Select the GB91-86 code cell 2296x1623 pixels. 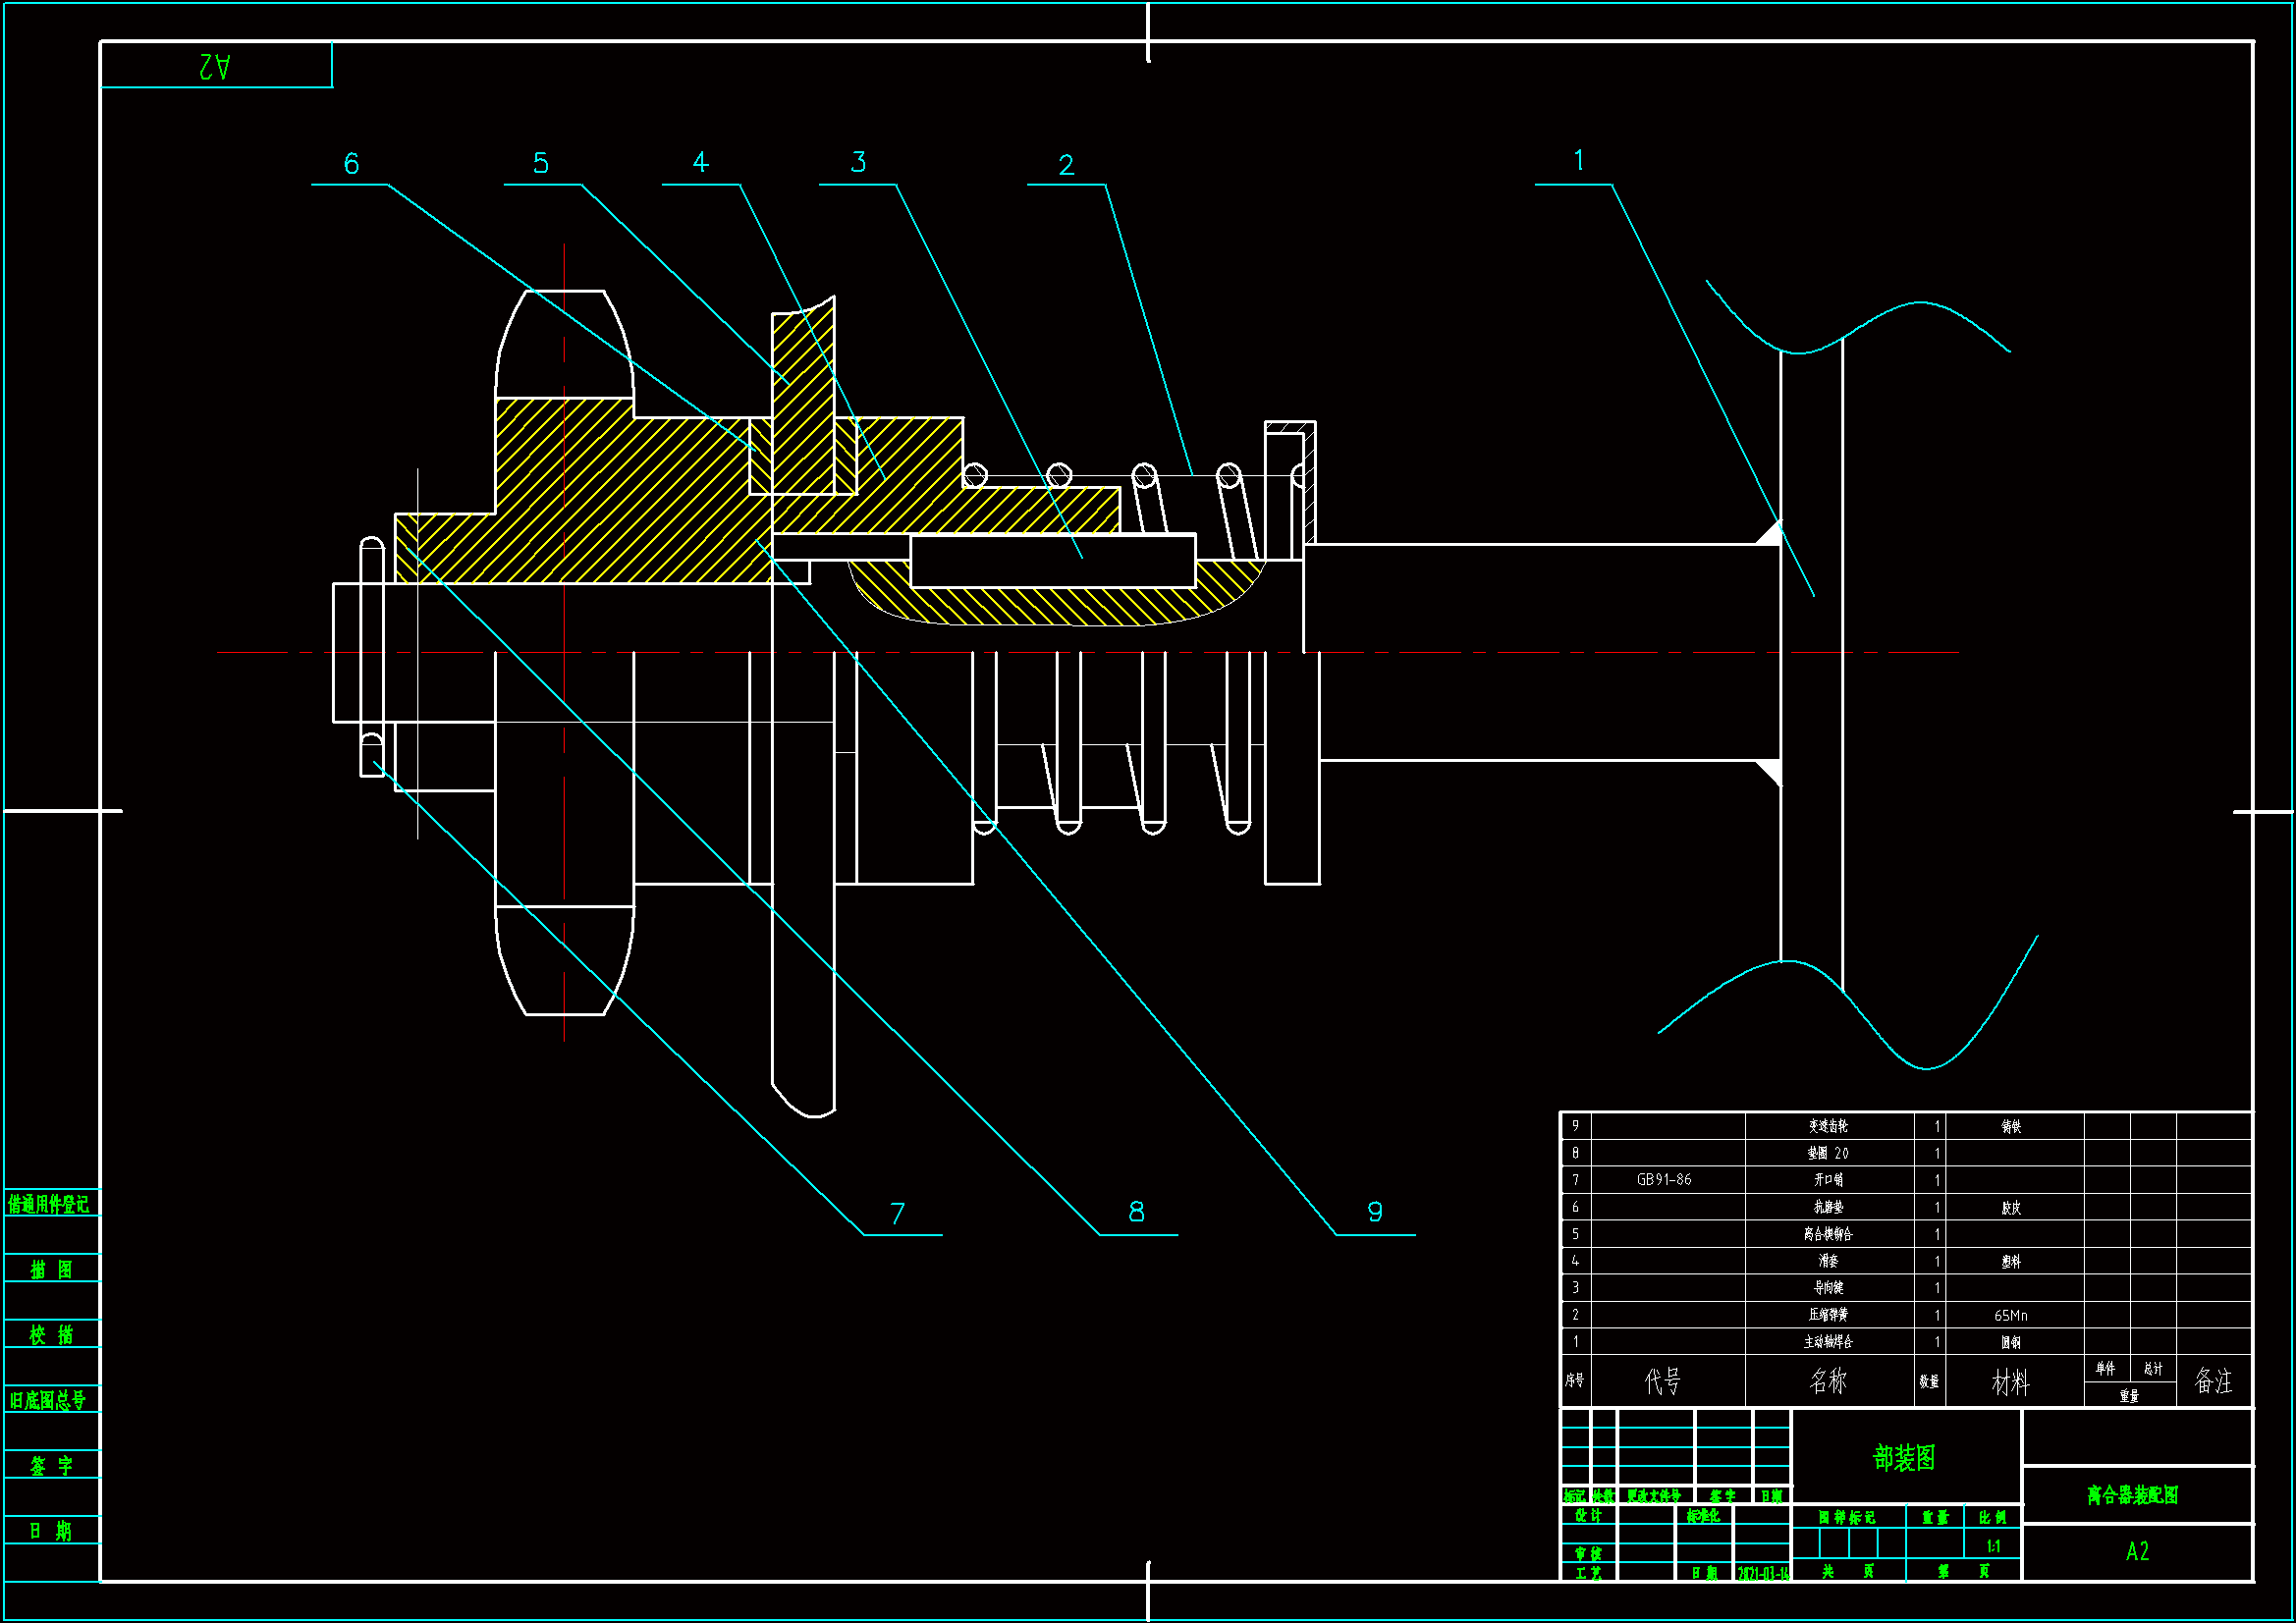1664,1180
